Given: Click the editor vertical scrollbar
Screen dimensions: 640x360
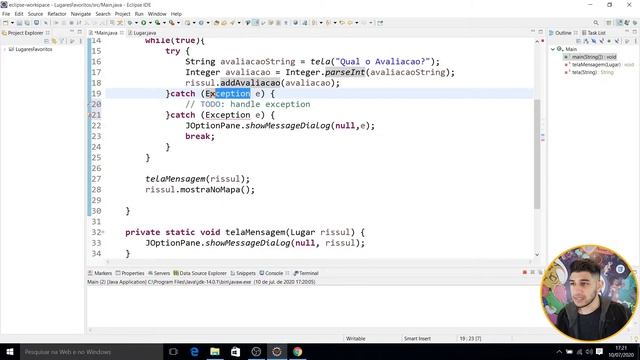Looking at the screenshot, I should (x=537, y=154).
